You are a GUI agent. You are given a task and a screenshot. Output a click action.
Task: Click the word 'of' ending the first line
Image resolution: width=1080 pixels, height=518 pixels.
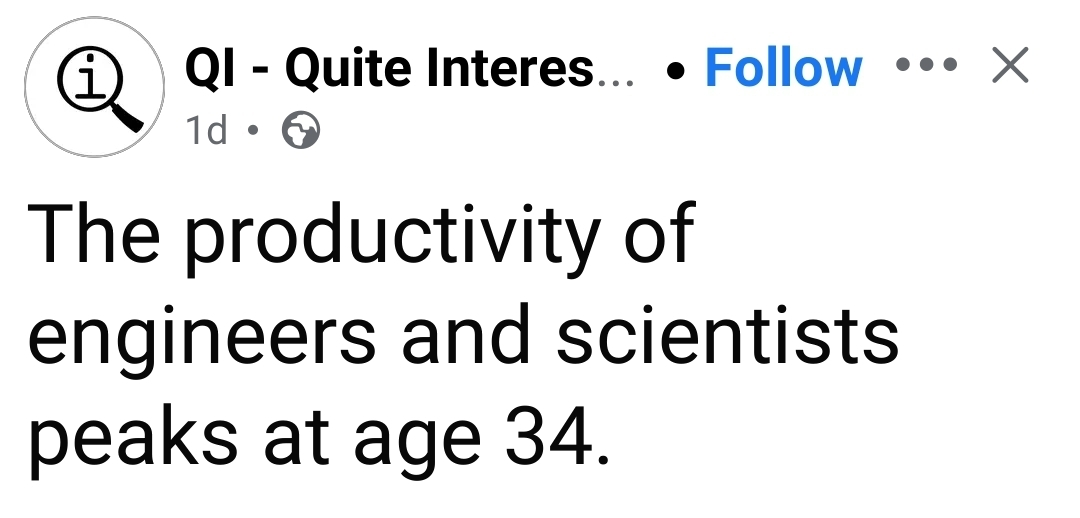[656, 234]
